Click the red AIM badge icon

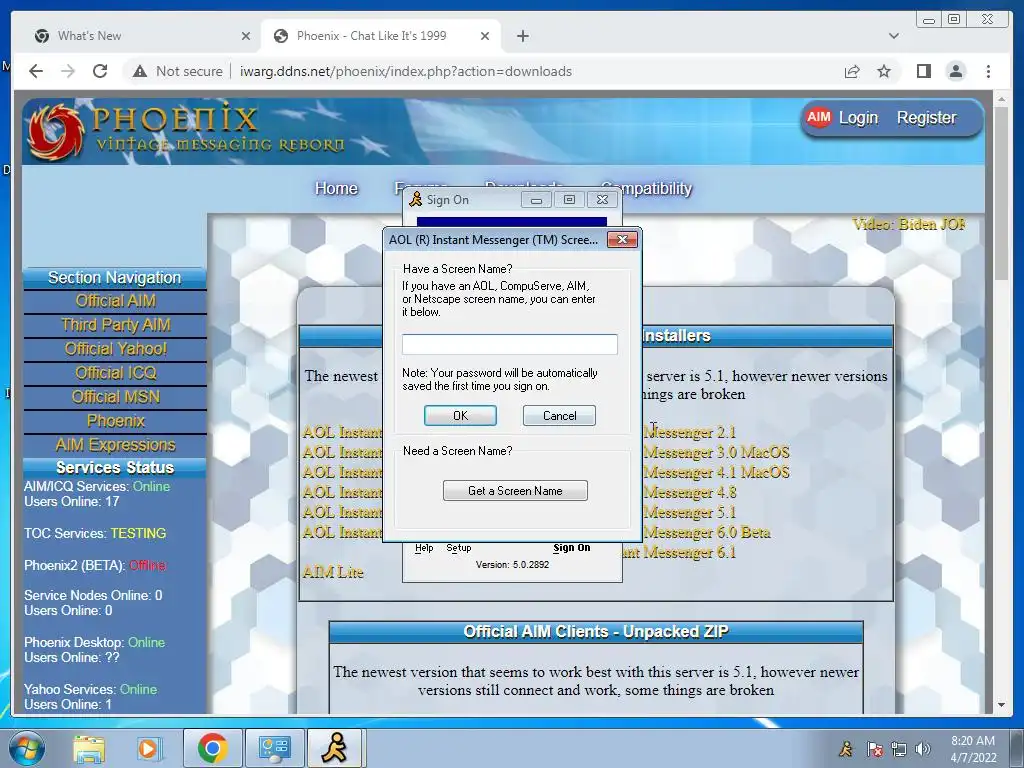tap(818, 118)
